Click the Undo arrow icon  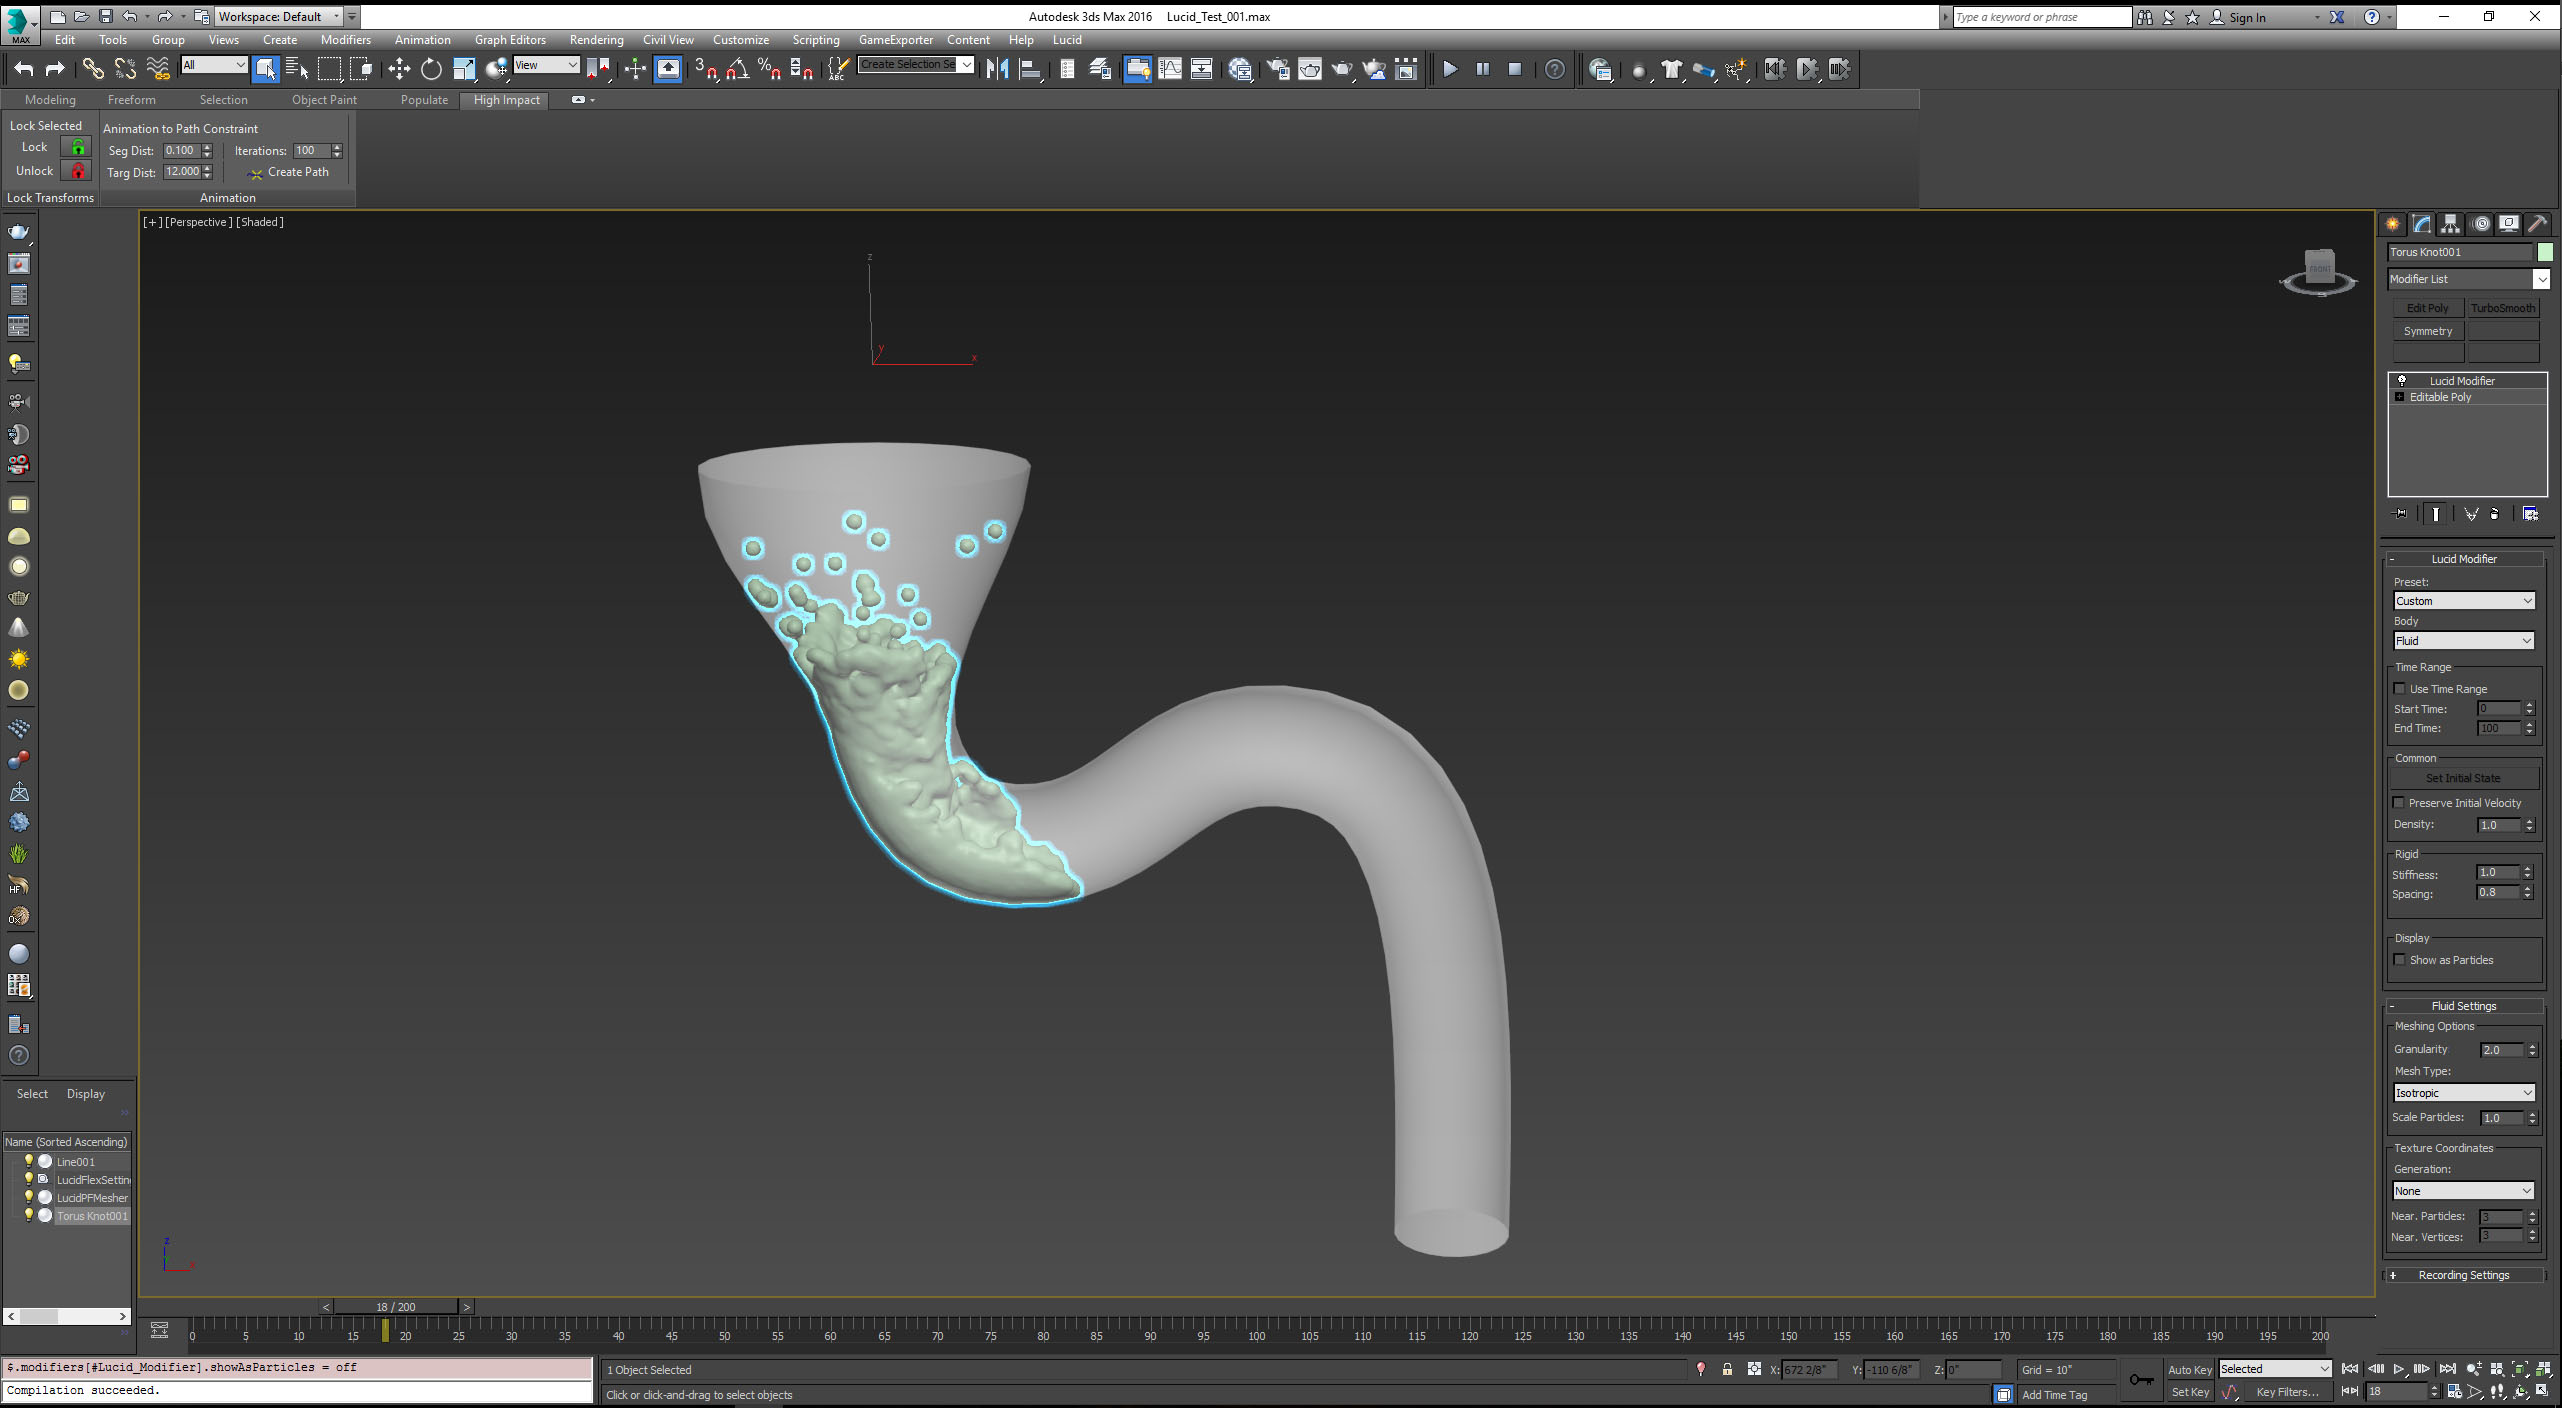point(24,69)
